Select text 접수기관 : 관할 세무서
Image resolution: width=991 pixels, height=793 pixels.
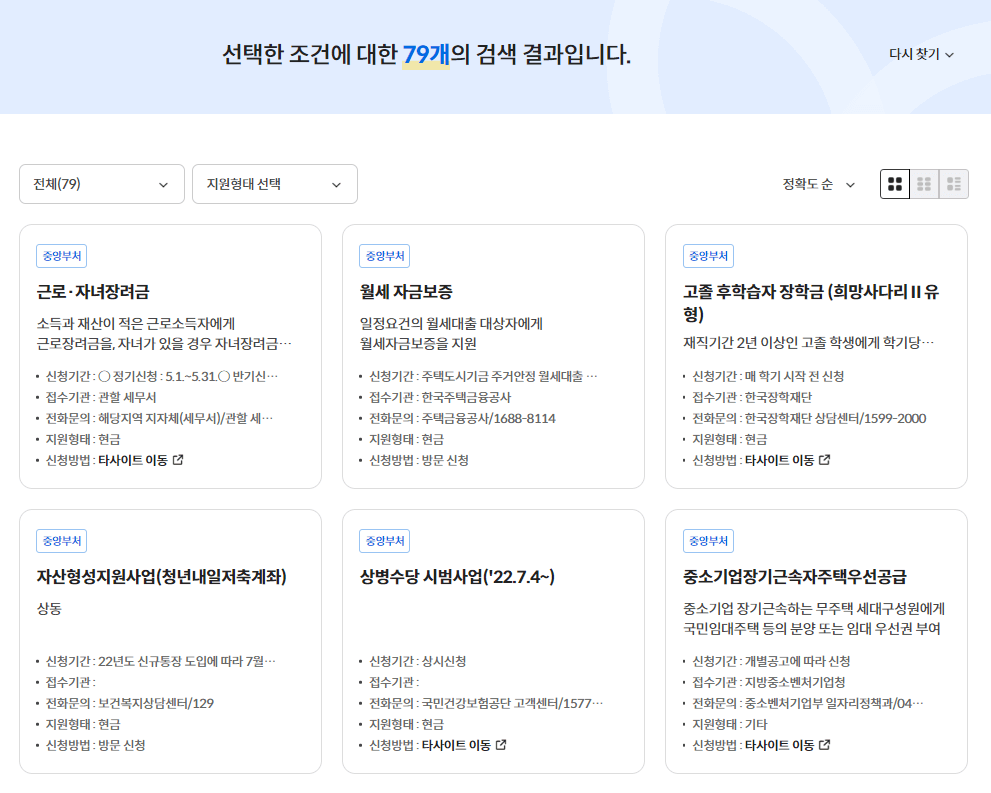pyautogui.click(x=101, y=397)
